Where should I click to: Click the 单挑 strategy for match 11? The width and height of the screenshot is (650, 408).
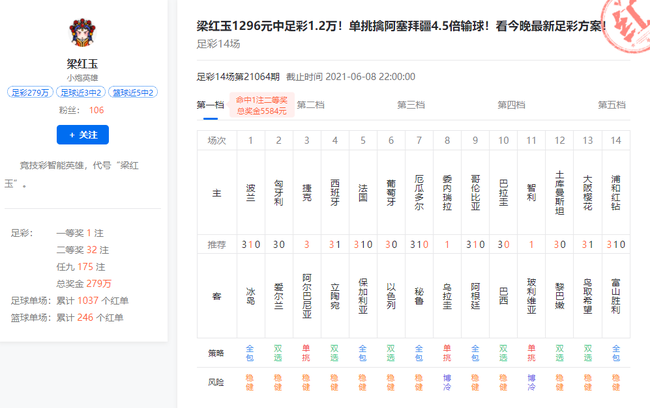point(531,353)
